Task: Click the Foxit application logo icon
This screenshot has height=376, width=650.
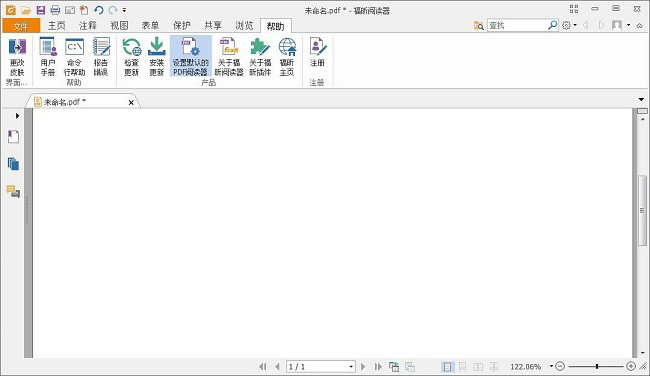Action: (11, 10)
